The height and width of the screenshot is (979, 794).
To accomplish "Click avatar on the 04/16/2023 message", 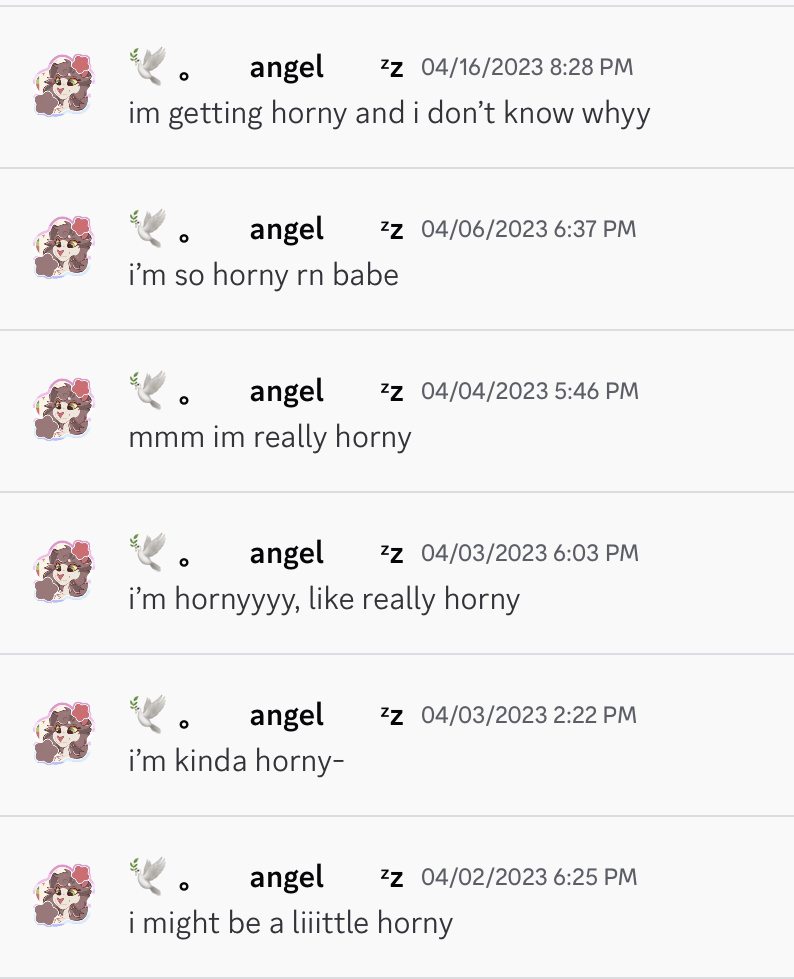I will (x=62, y=85).
